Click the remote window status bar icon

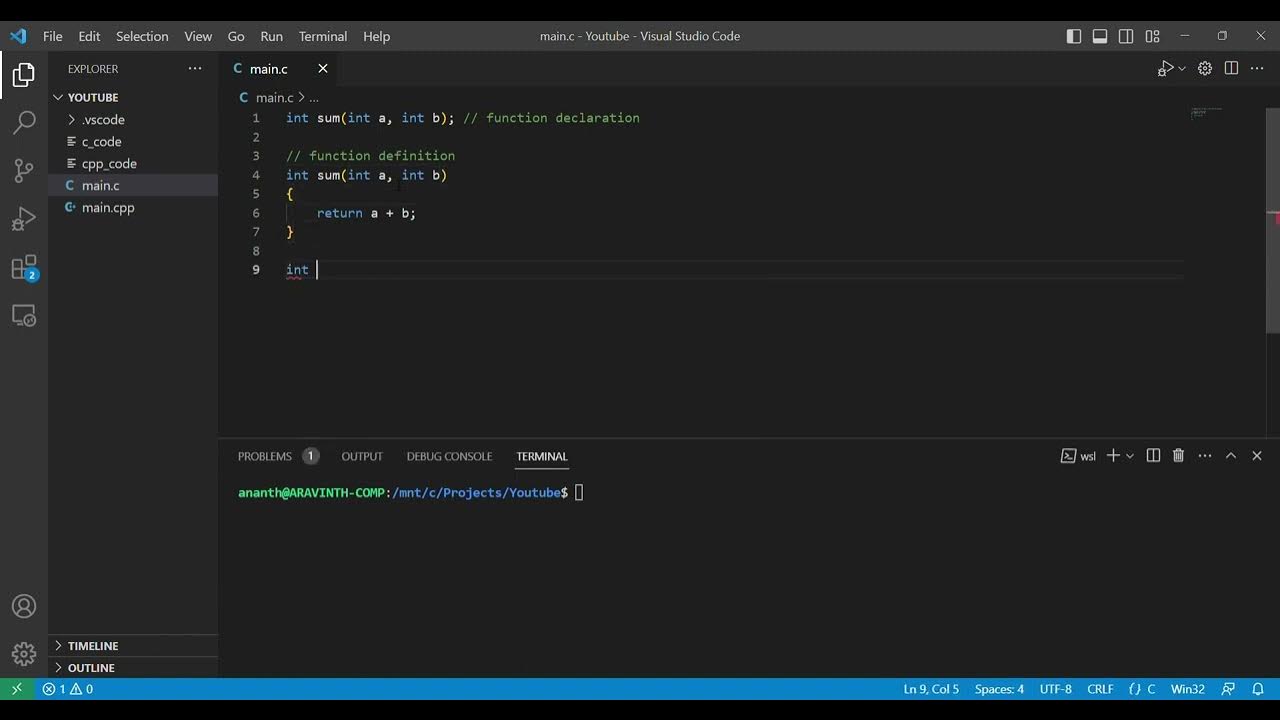click(x=16, y=689)
